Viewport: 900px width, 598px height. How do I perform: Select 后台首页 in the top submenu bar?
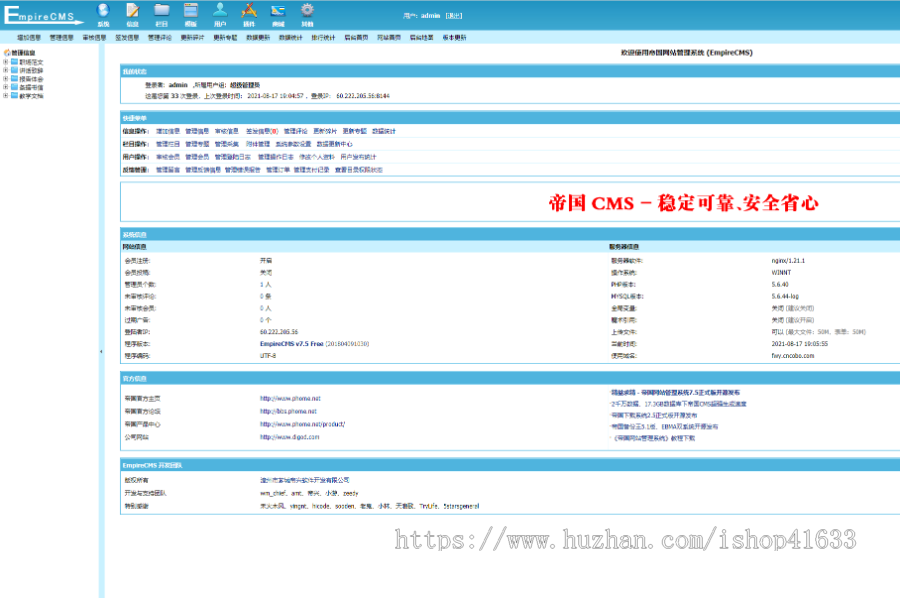356,37
